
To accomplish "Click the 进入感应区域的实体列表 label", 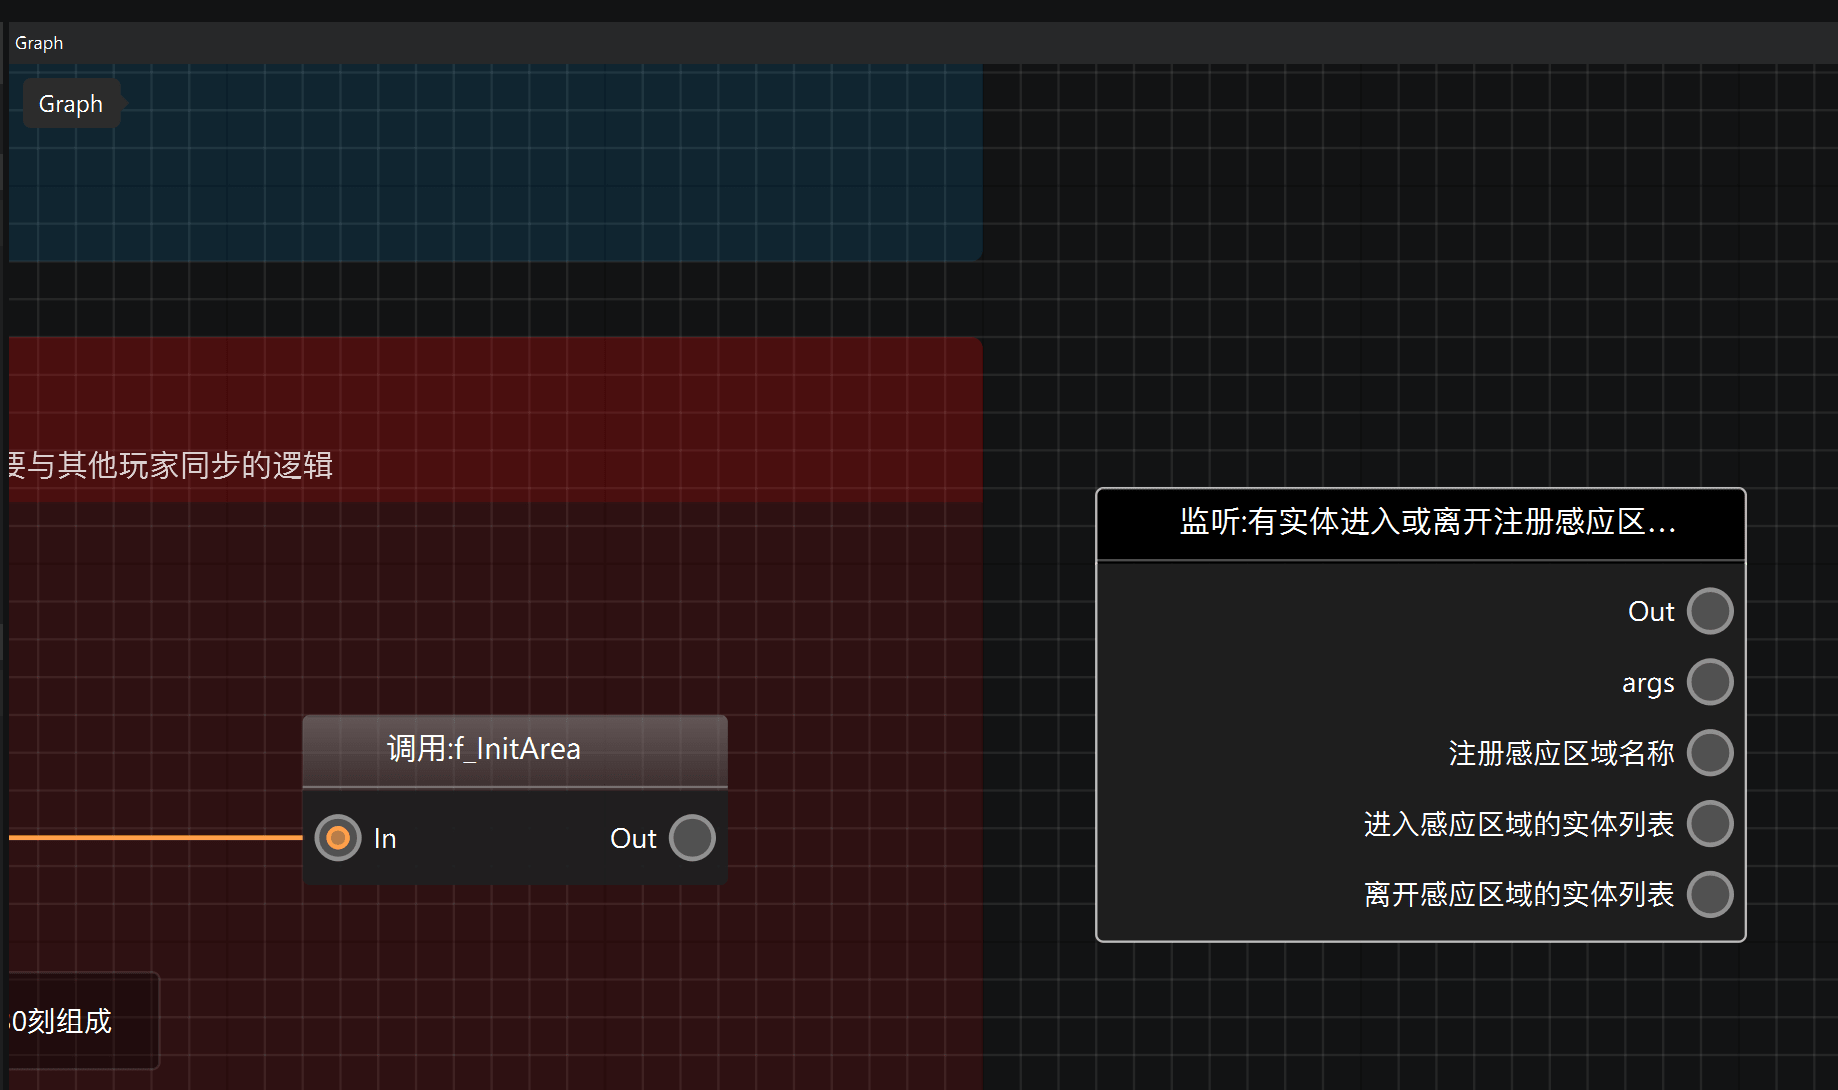I will pos(1519,824).
